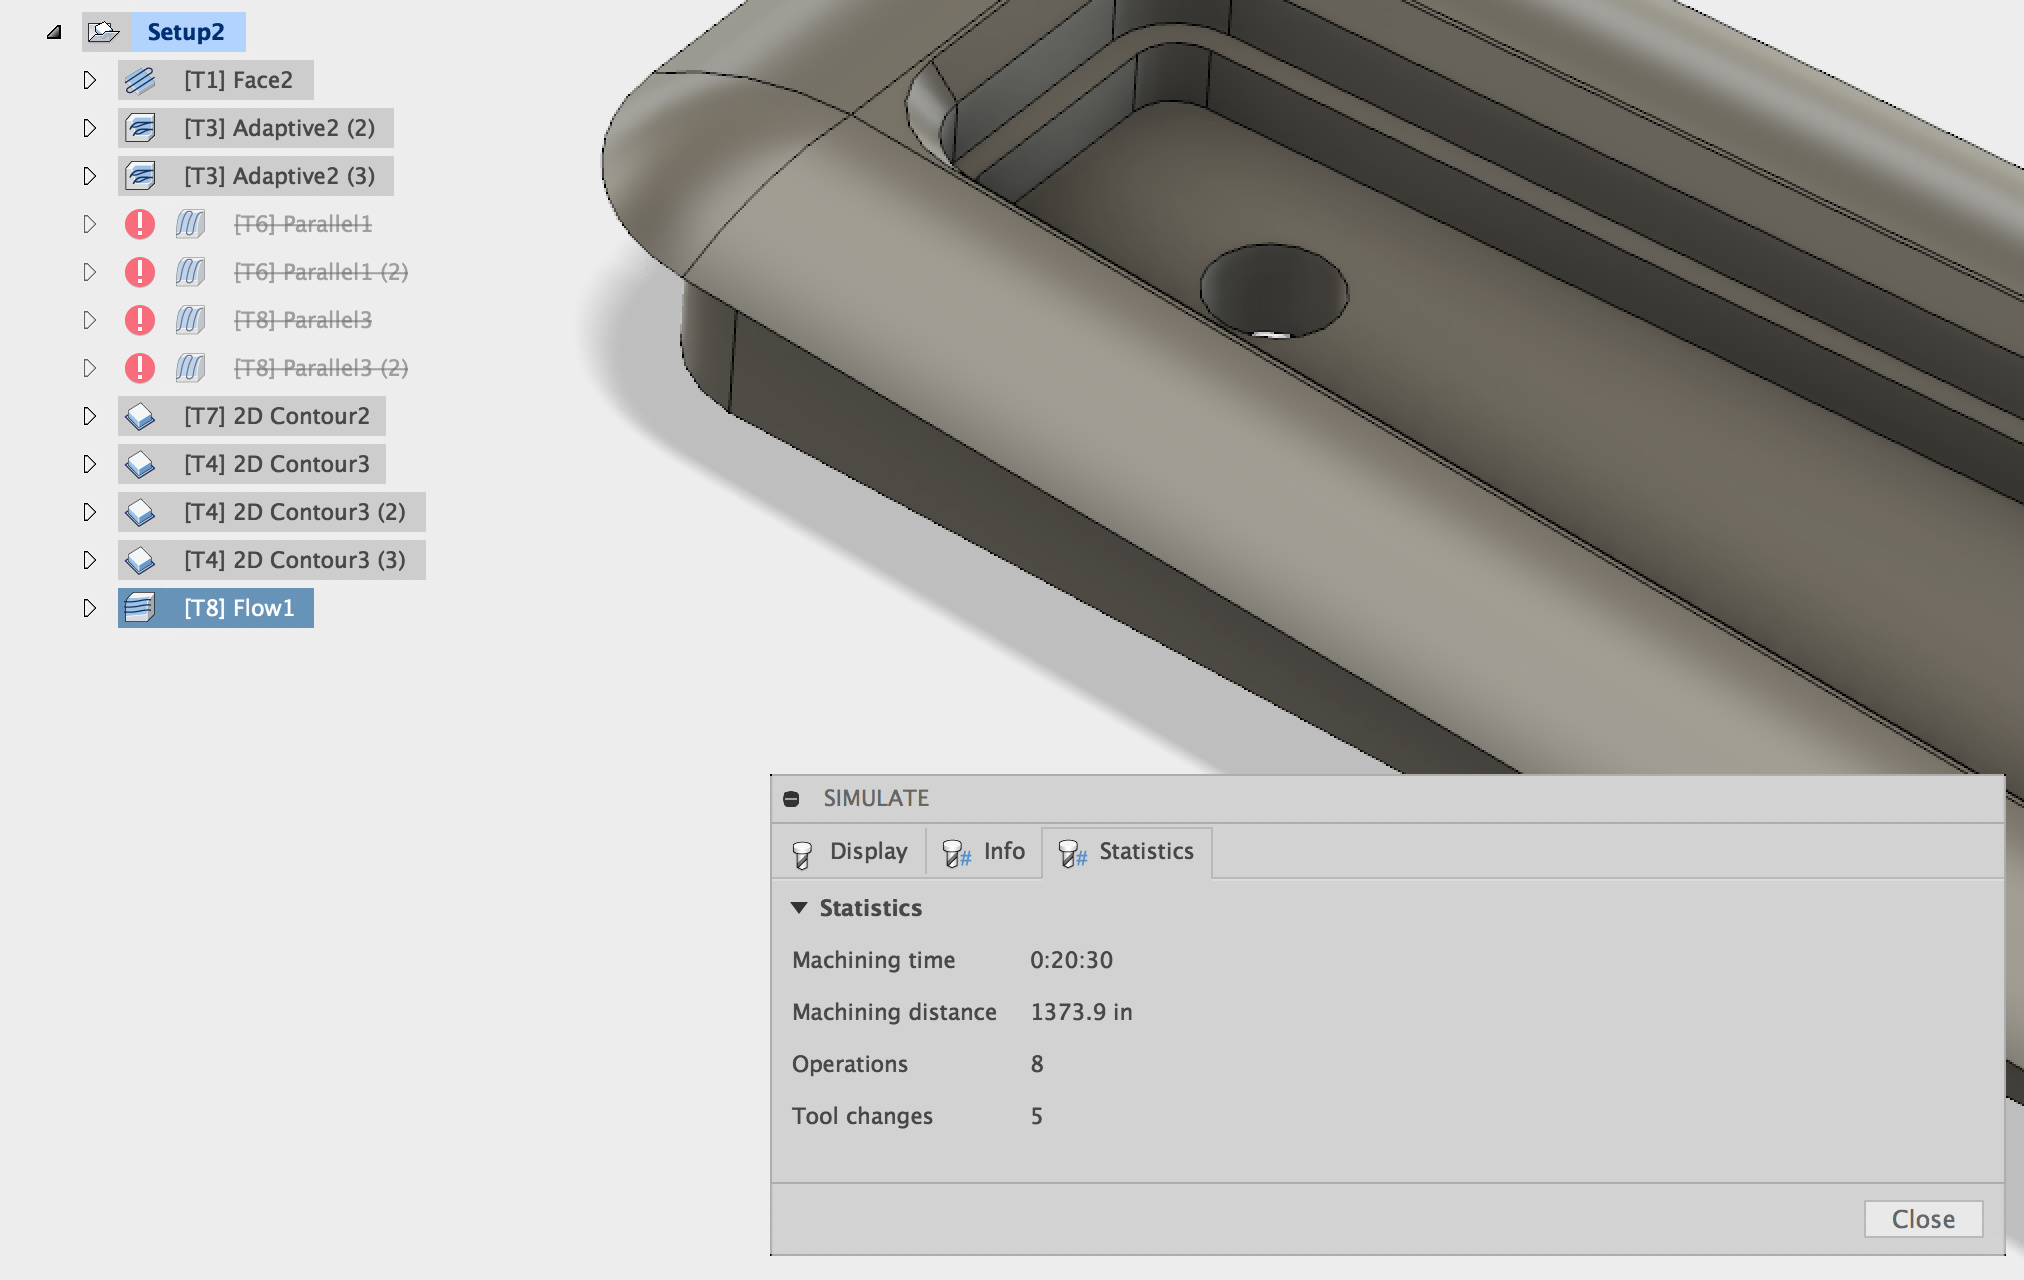This screenshot has height=1280, width=2024.
Task: Minimize the SIMULATE panel
Action: tap(791, 798)
